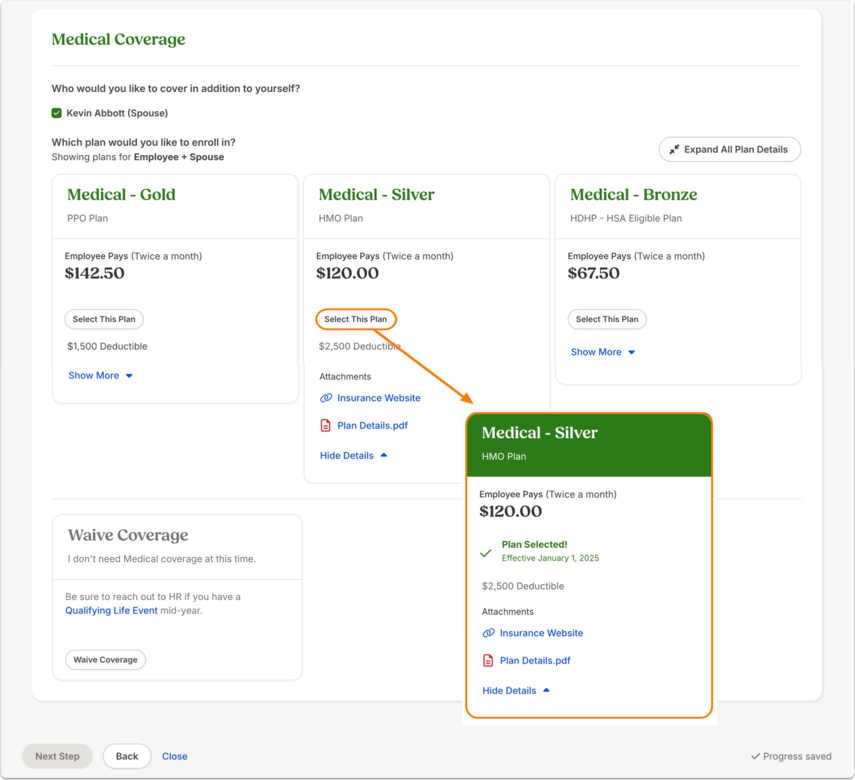Image resolution: width=855 pixels, height=780 pixels.
Task: Click the Plan Selected! message
Action: point(534,544)
